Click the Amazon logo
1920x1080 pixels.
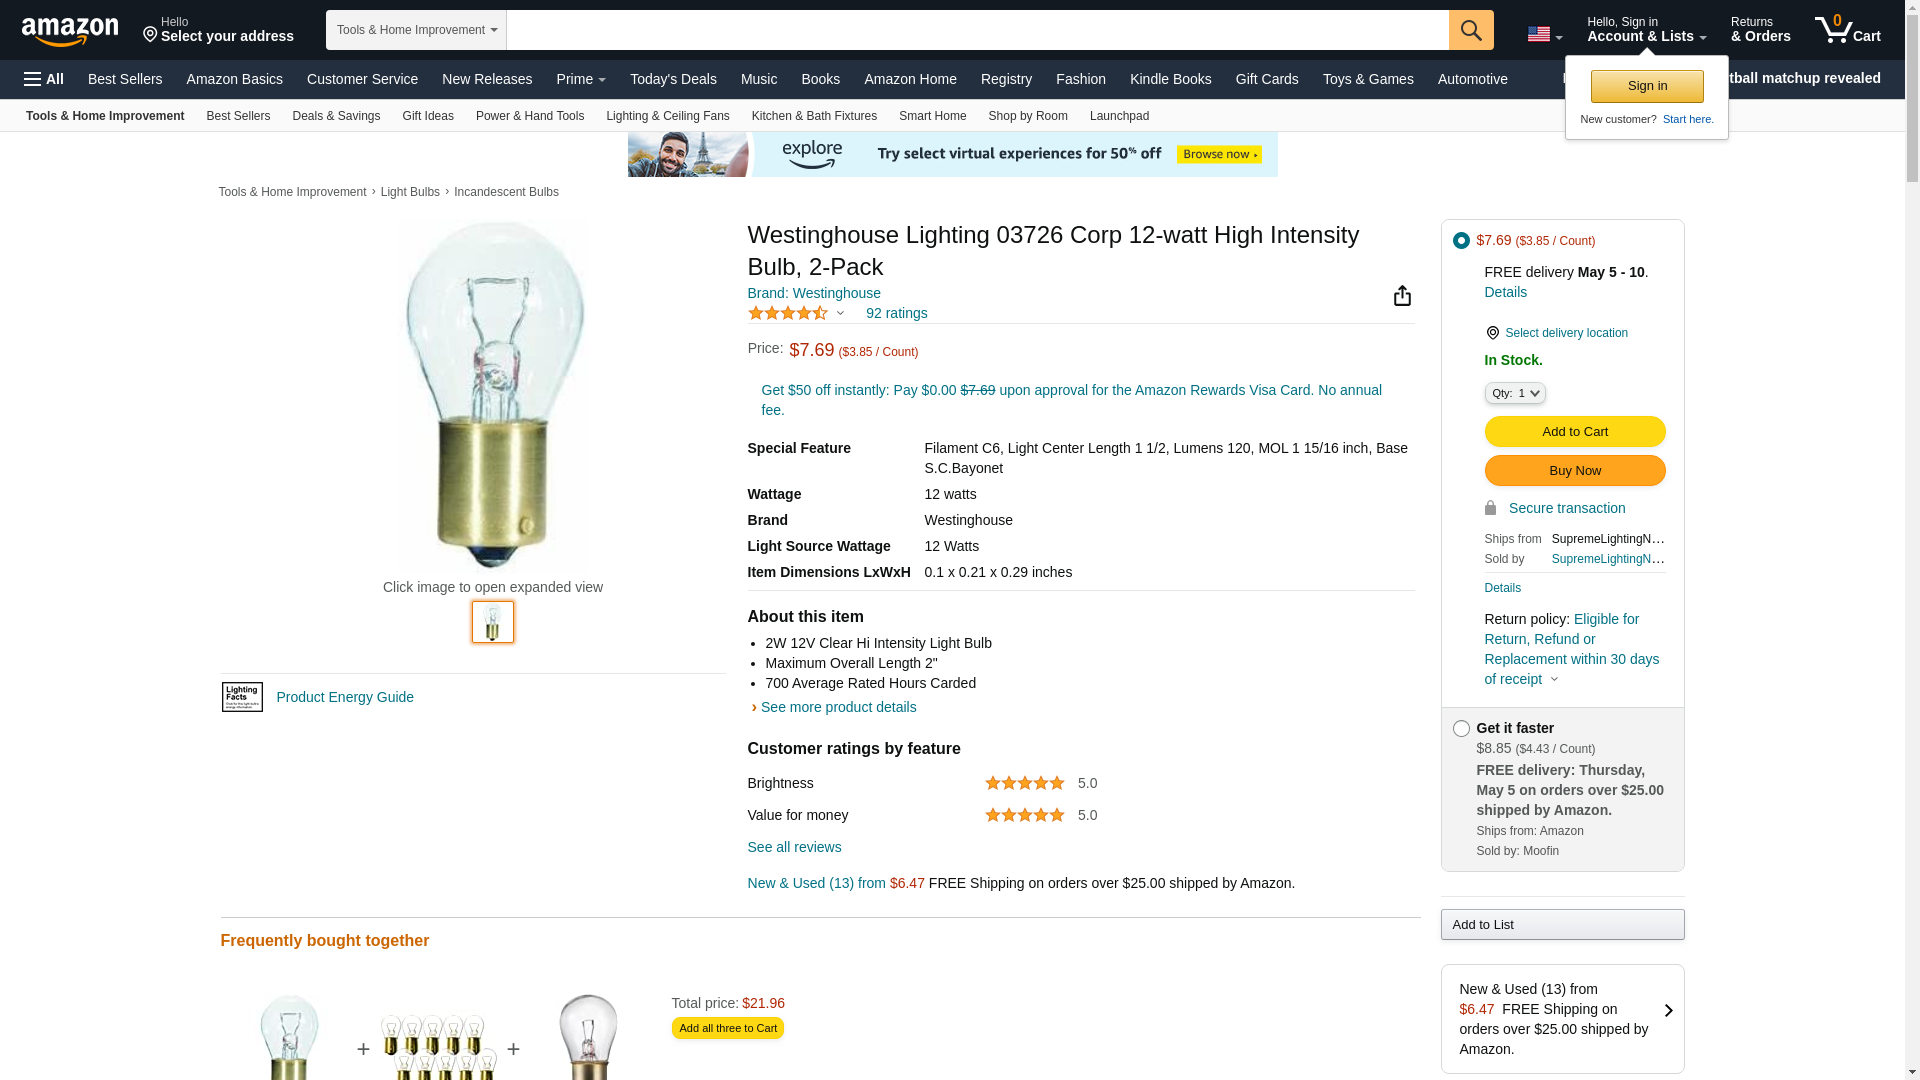coord(70,31)
